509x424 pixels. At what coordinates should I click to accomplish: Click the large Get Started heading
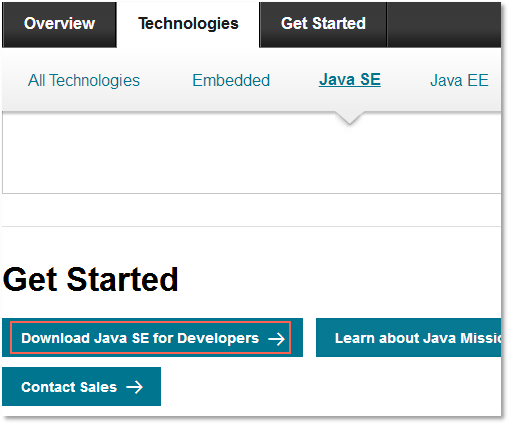coord(90,279)
